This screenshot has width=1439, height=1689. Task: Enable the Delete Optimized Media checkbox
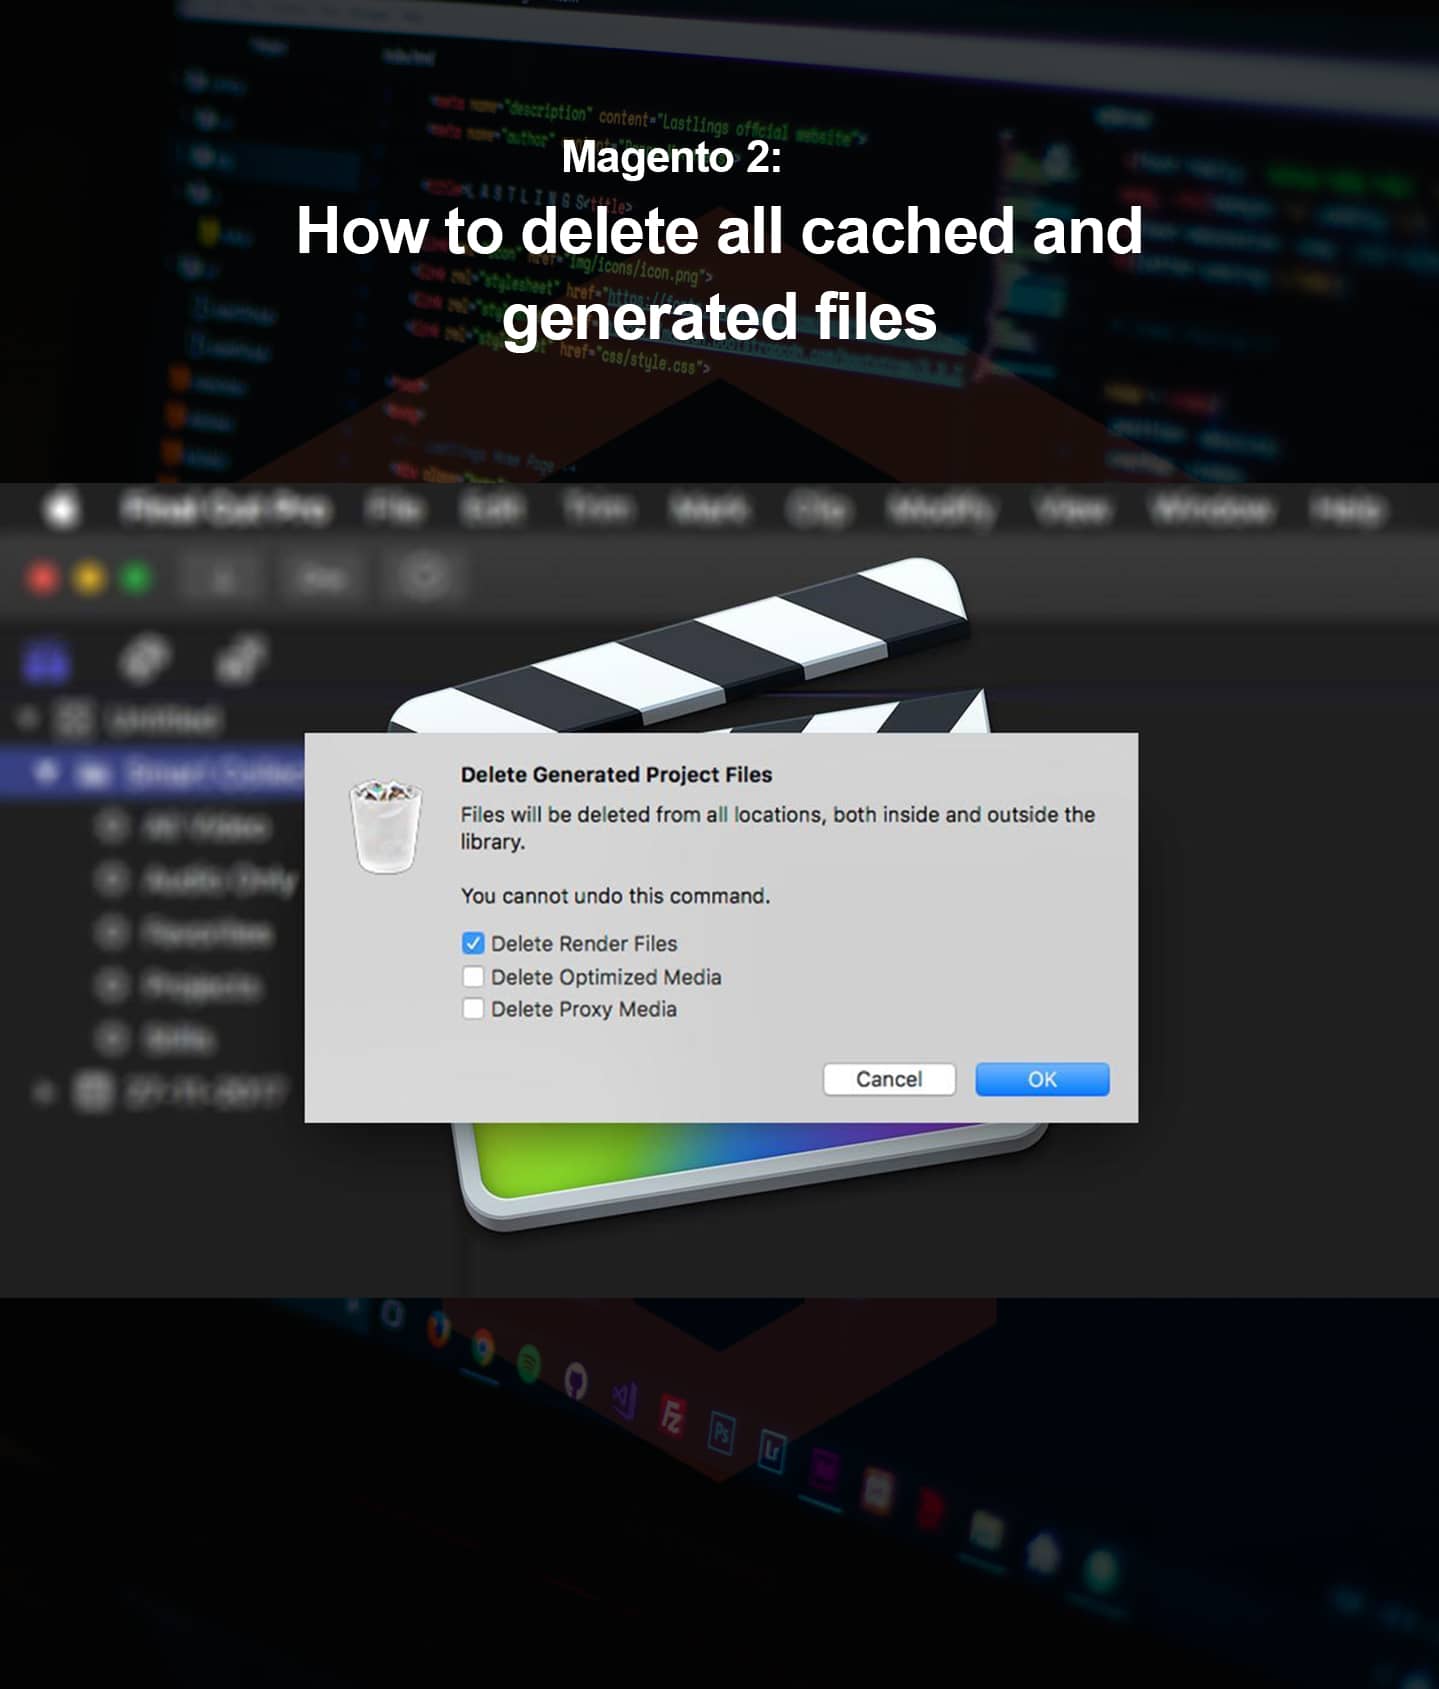point(473,976)
